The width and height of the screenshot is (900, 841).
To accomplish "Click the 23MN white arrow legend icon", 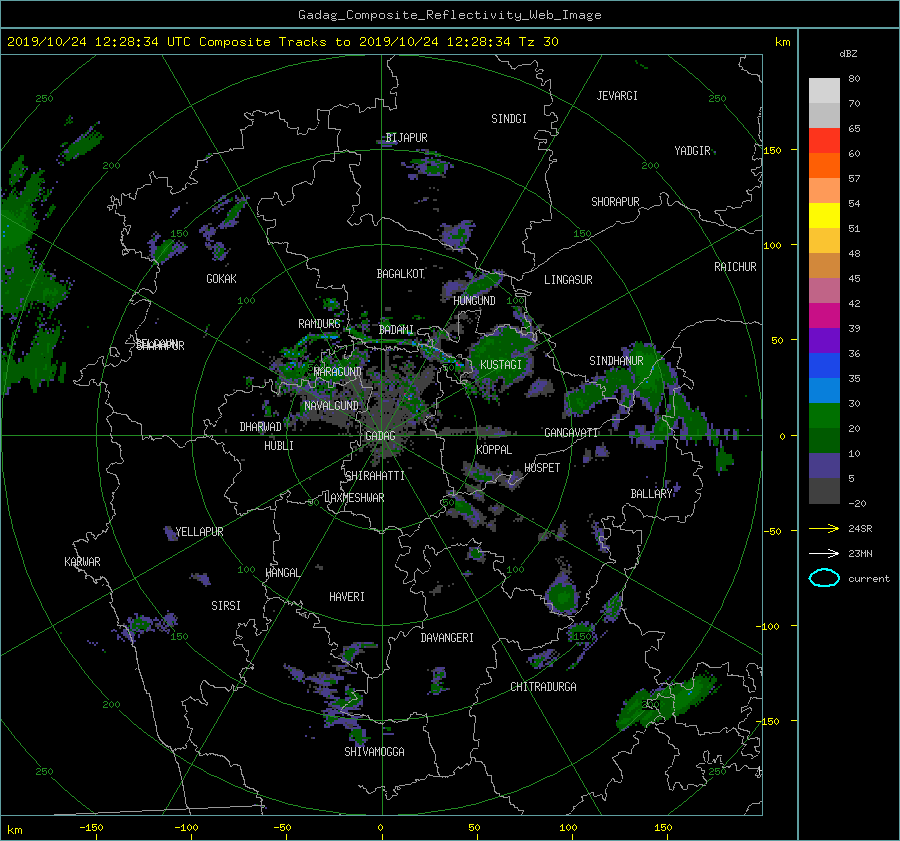I will 824,553.
